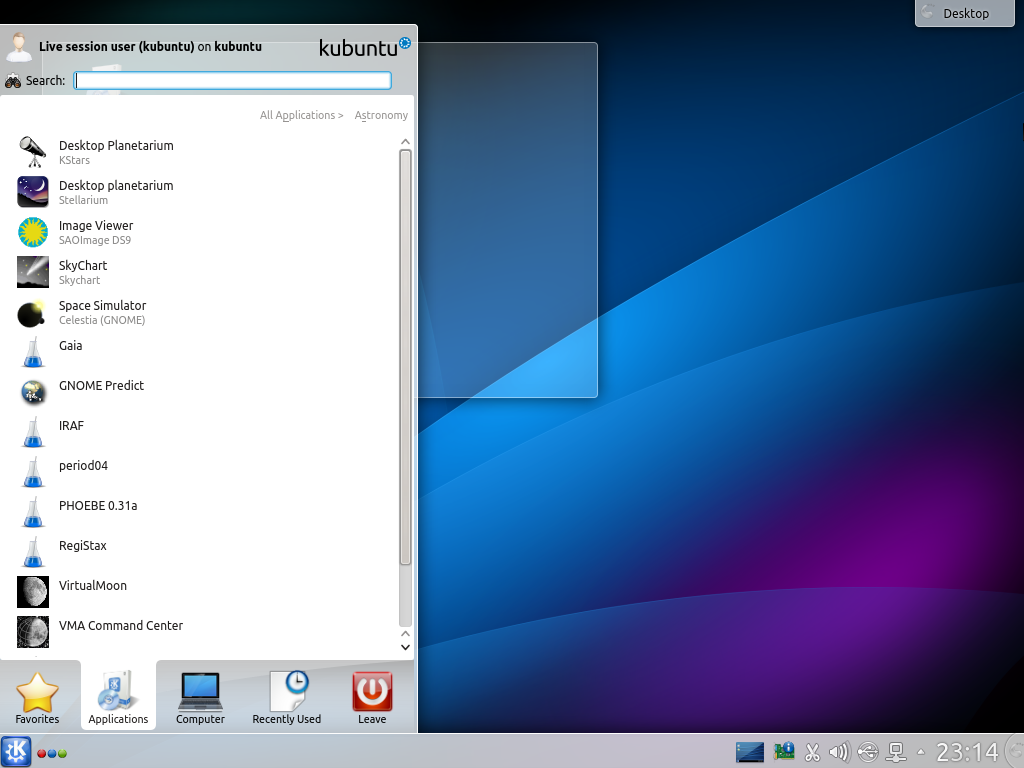The height and width of the screenshot is (768, 1024).
Task: Open the volume speaker tray icon
Action: click(839, 752)
